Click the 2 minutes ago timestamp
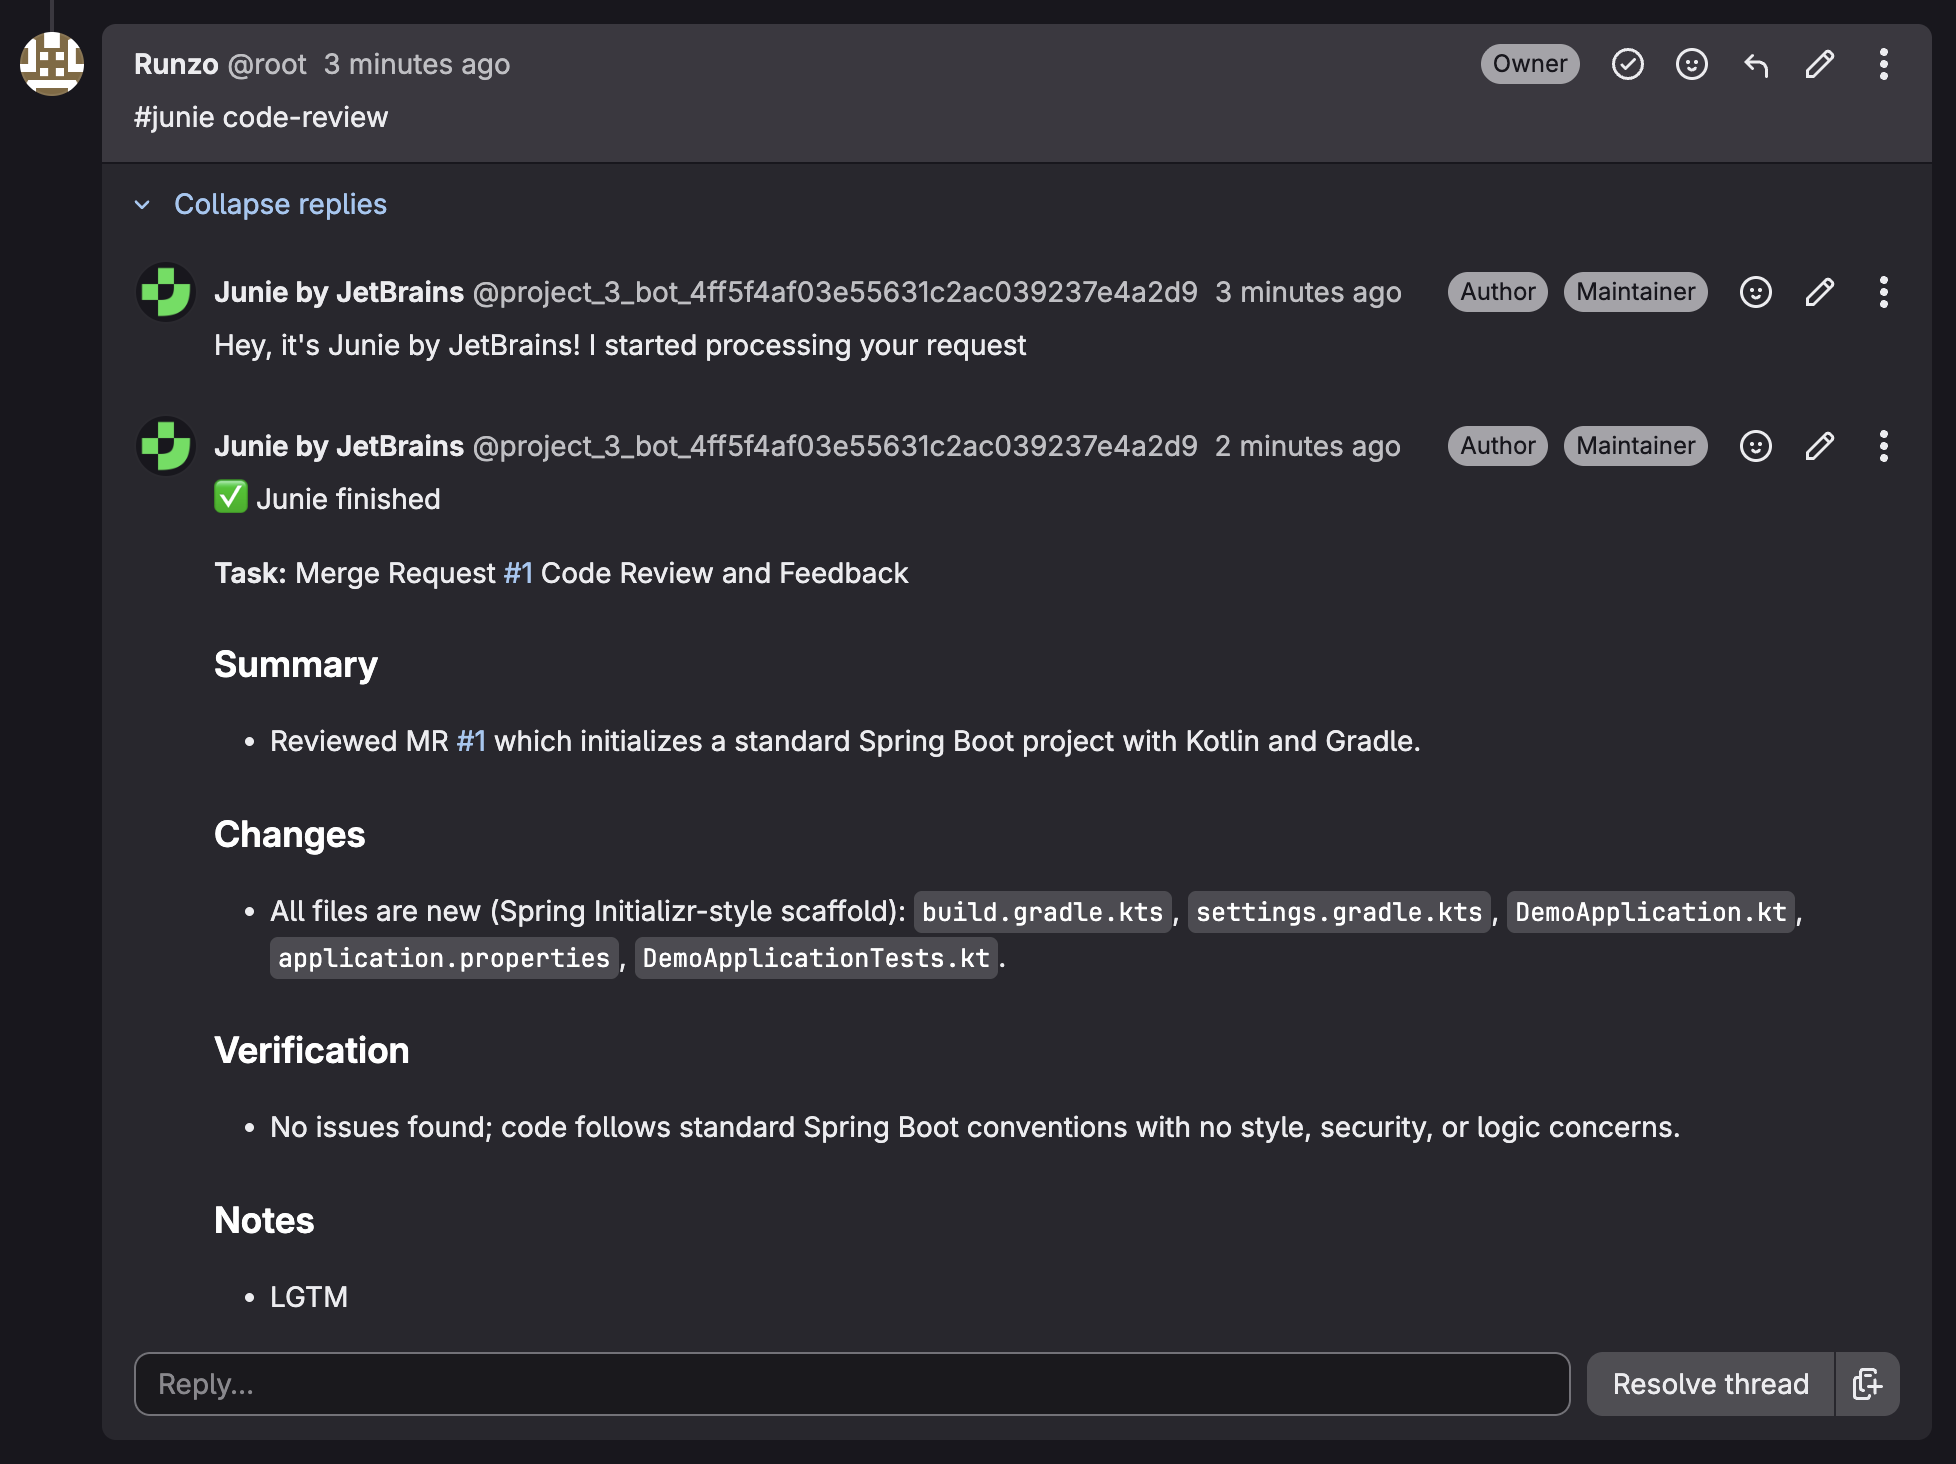Image resolution: width=1956 pixels, height=1464 pixels. [x=1308, y=446]
